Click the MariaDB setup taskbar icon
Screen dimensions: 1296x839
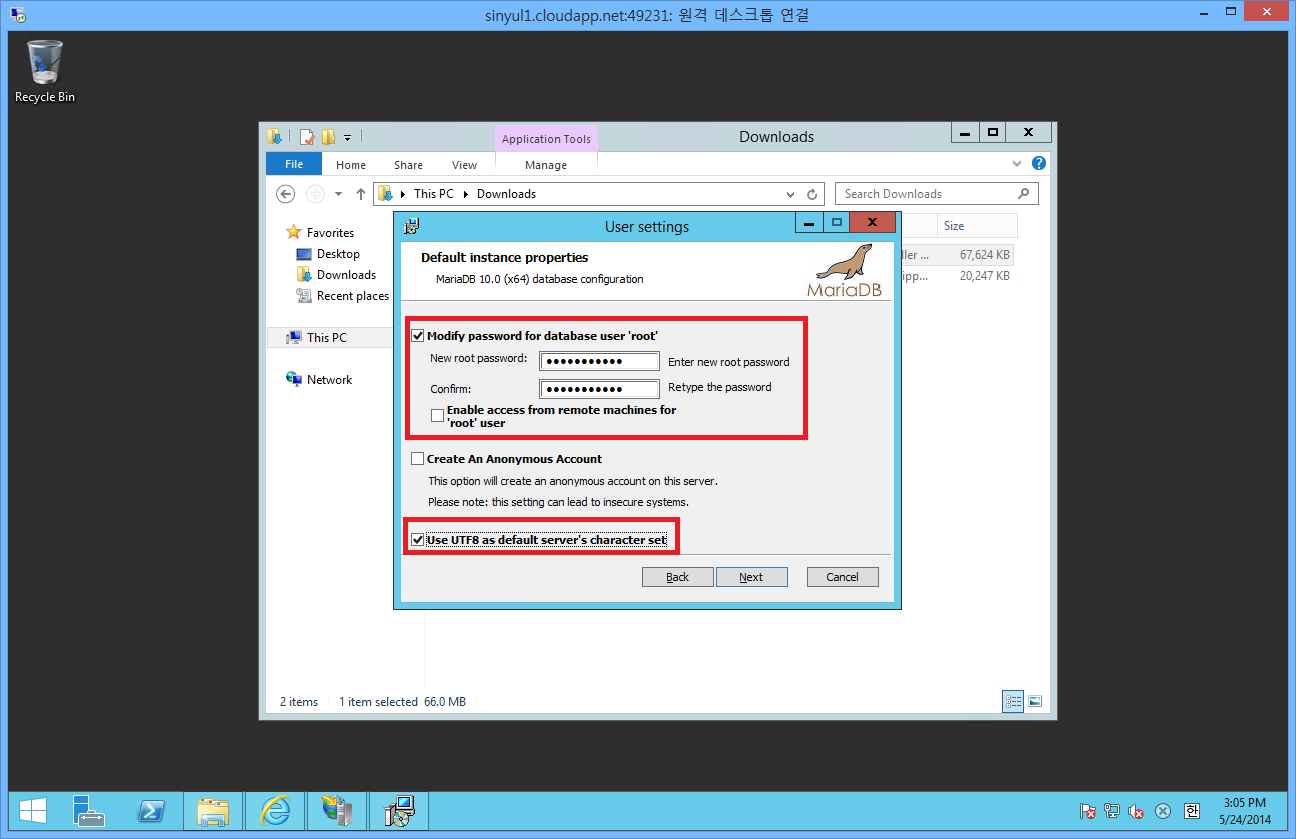[x=399, y=811]
